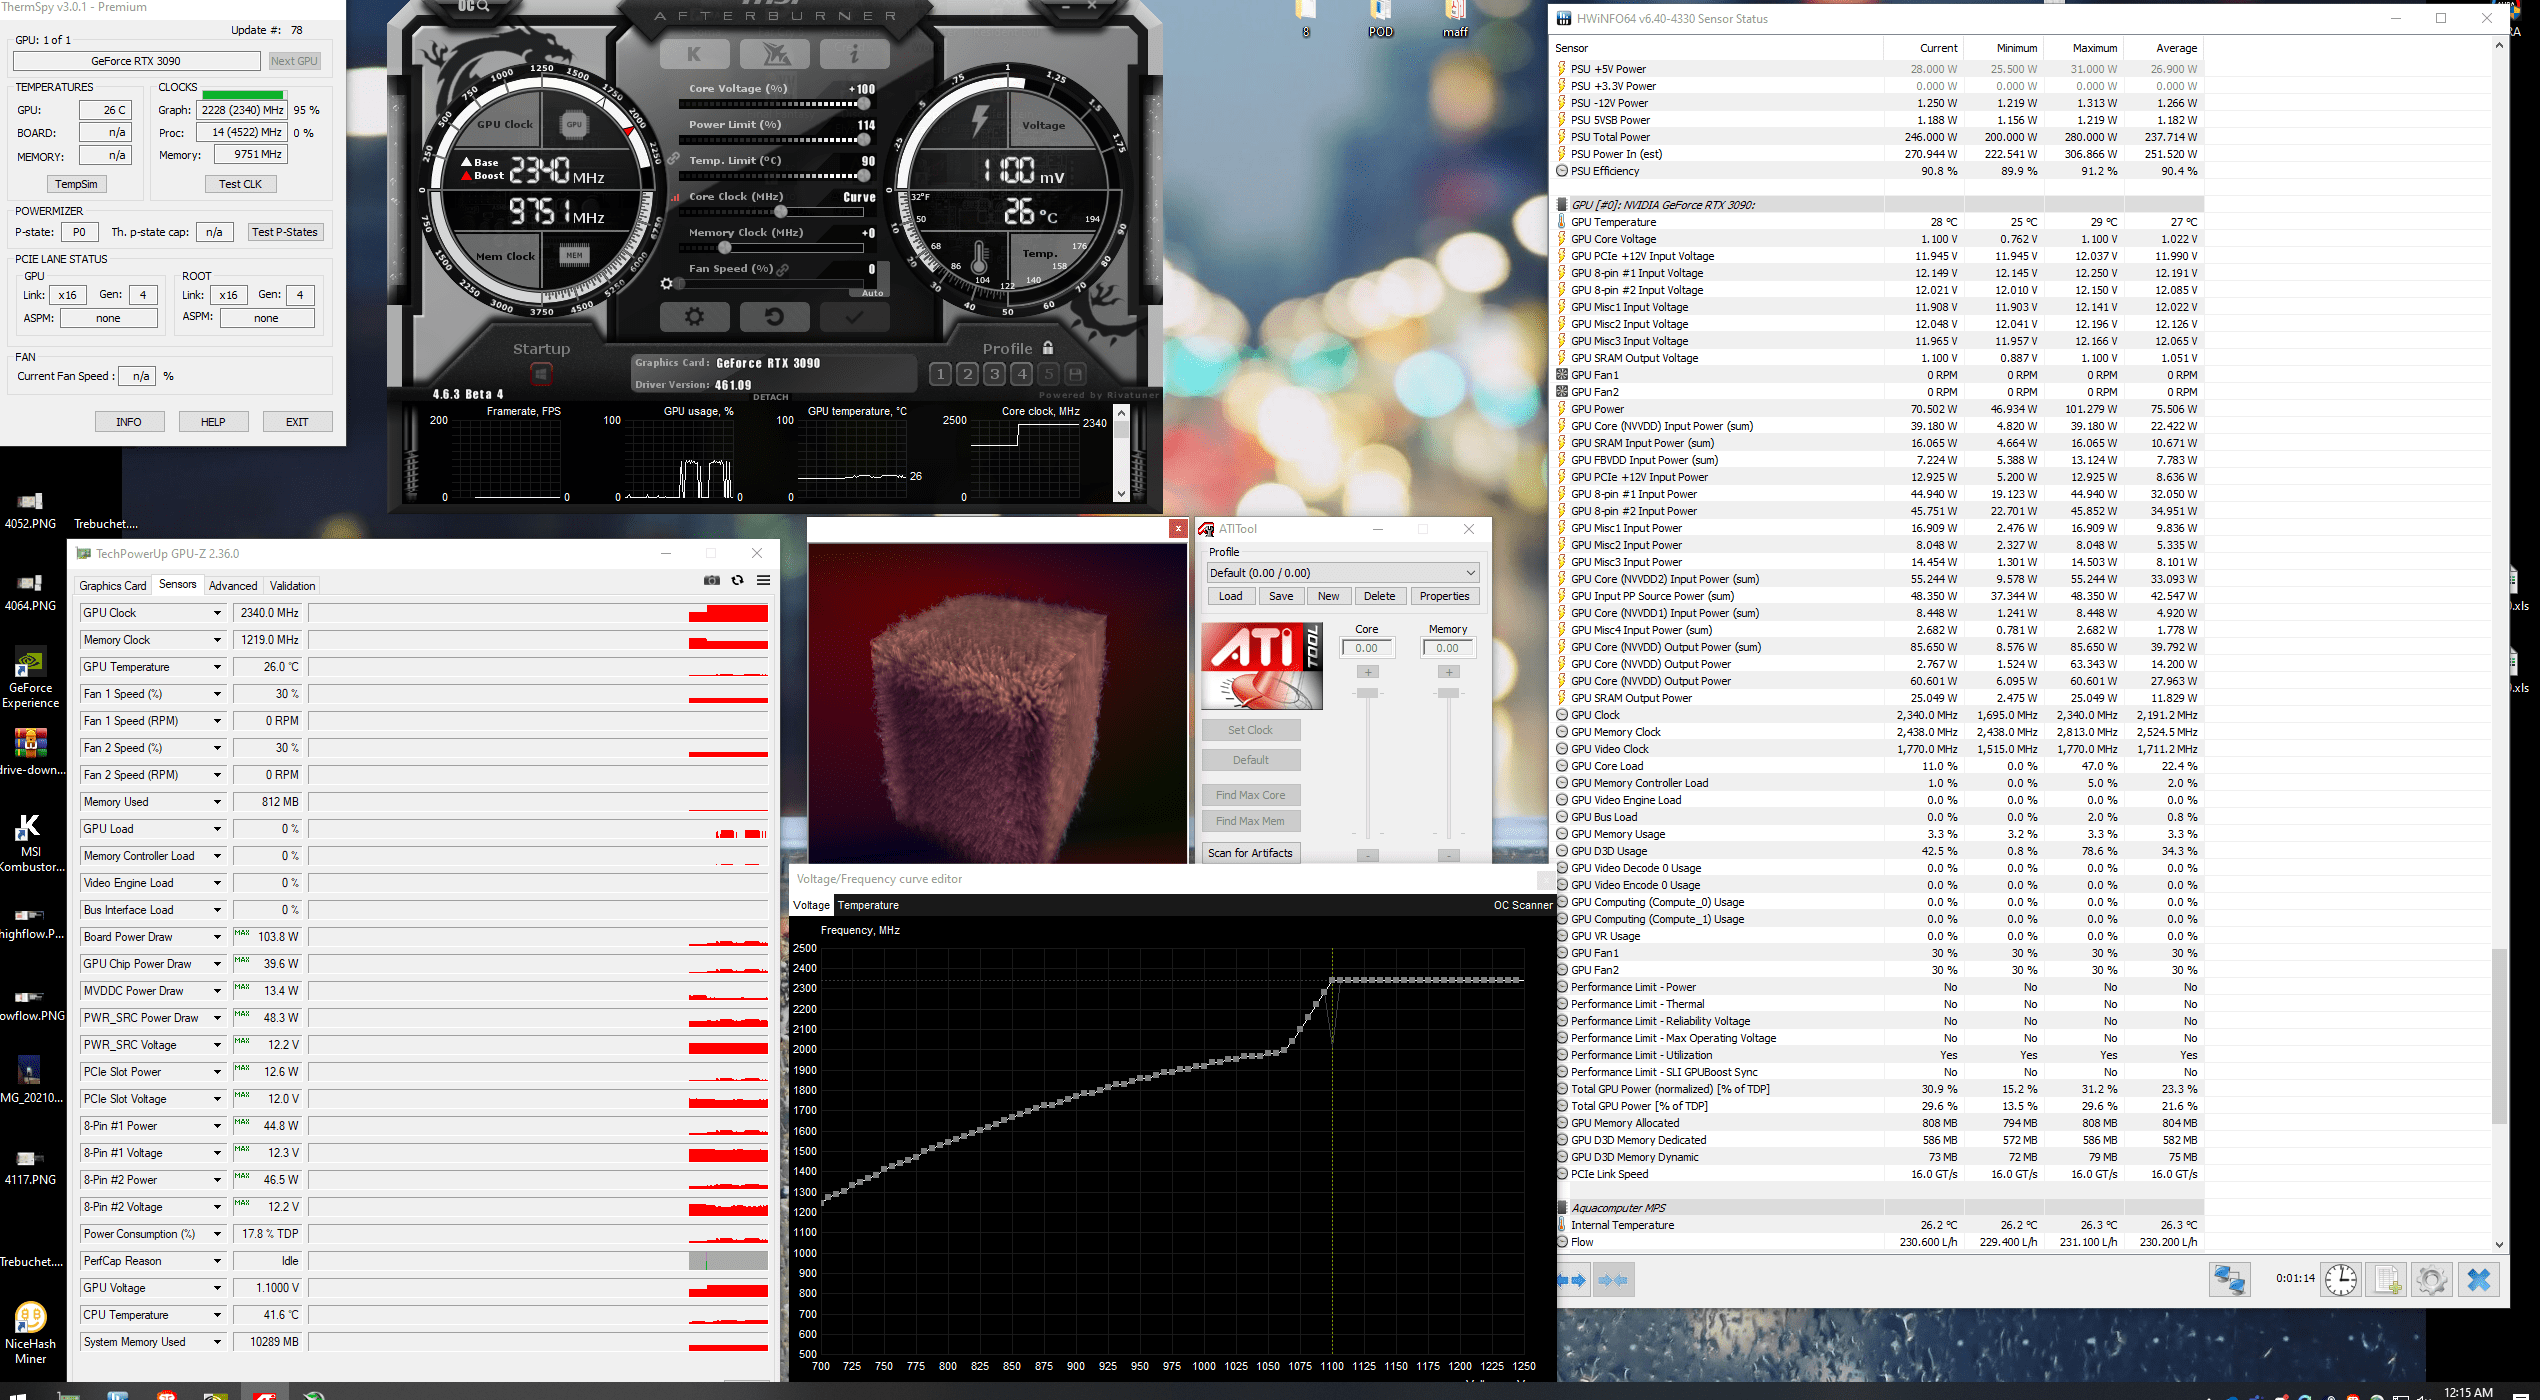Open the GPU Clock sensor dropdown in GPU-Z
The width and height of the screenshot is (2540, 1400).
click(x=217, y=613)
